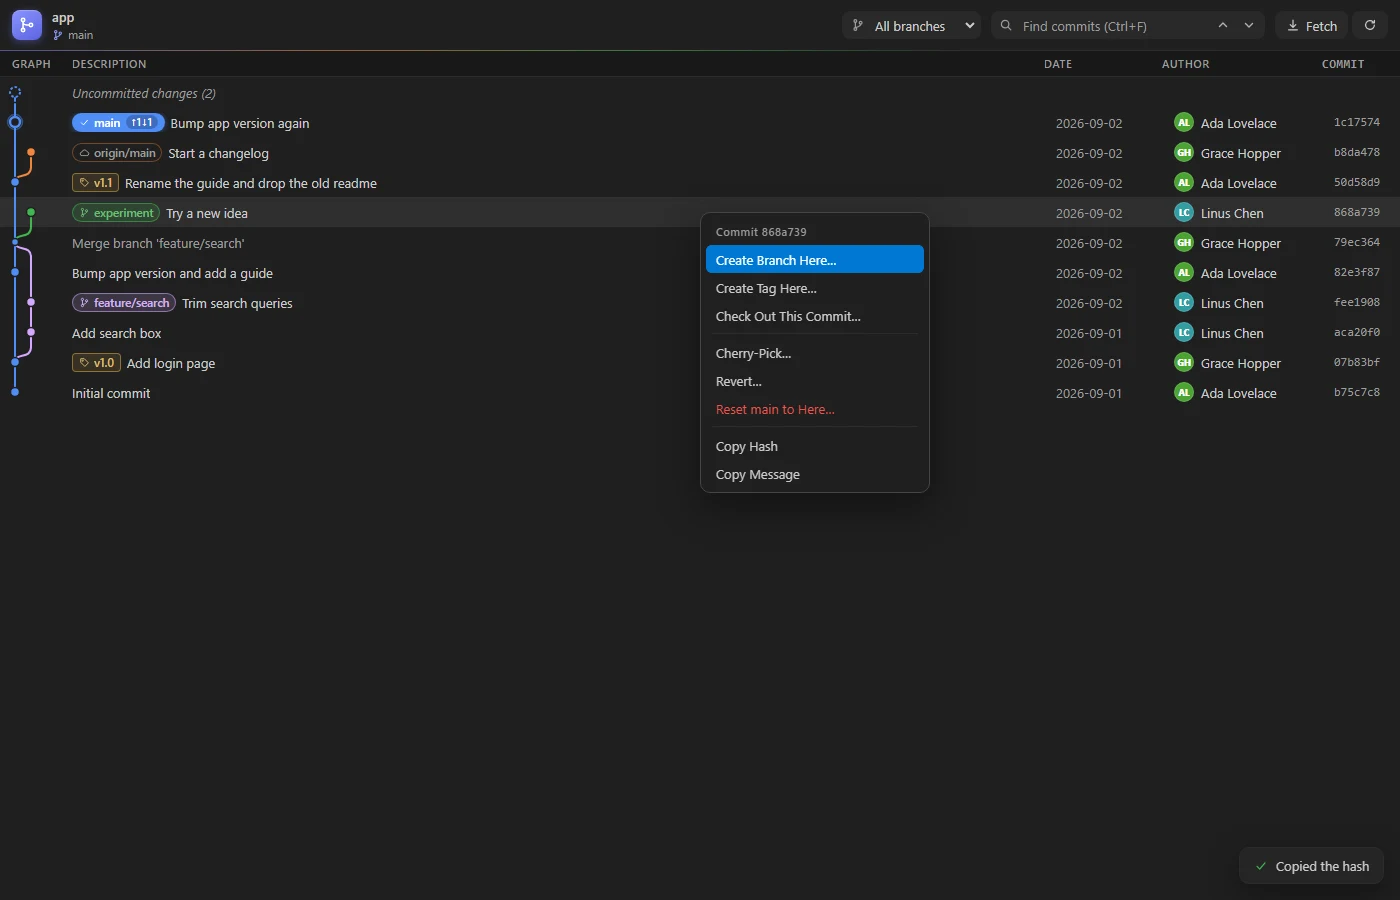1400x900 pixels.
Task: Click the uncommitted changes graph node
Action: (x=15, y=93)
